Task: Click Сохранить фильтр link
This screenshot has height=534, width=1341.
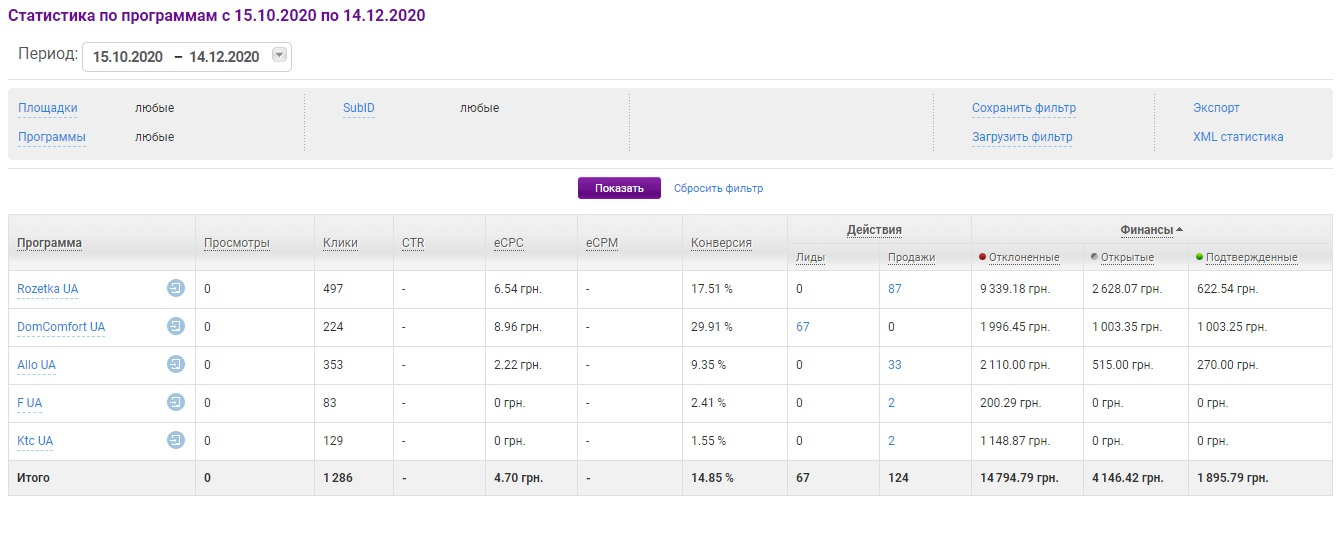Action: point(1024,108)
